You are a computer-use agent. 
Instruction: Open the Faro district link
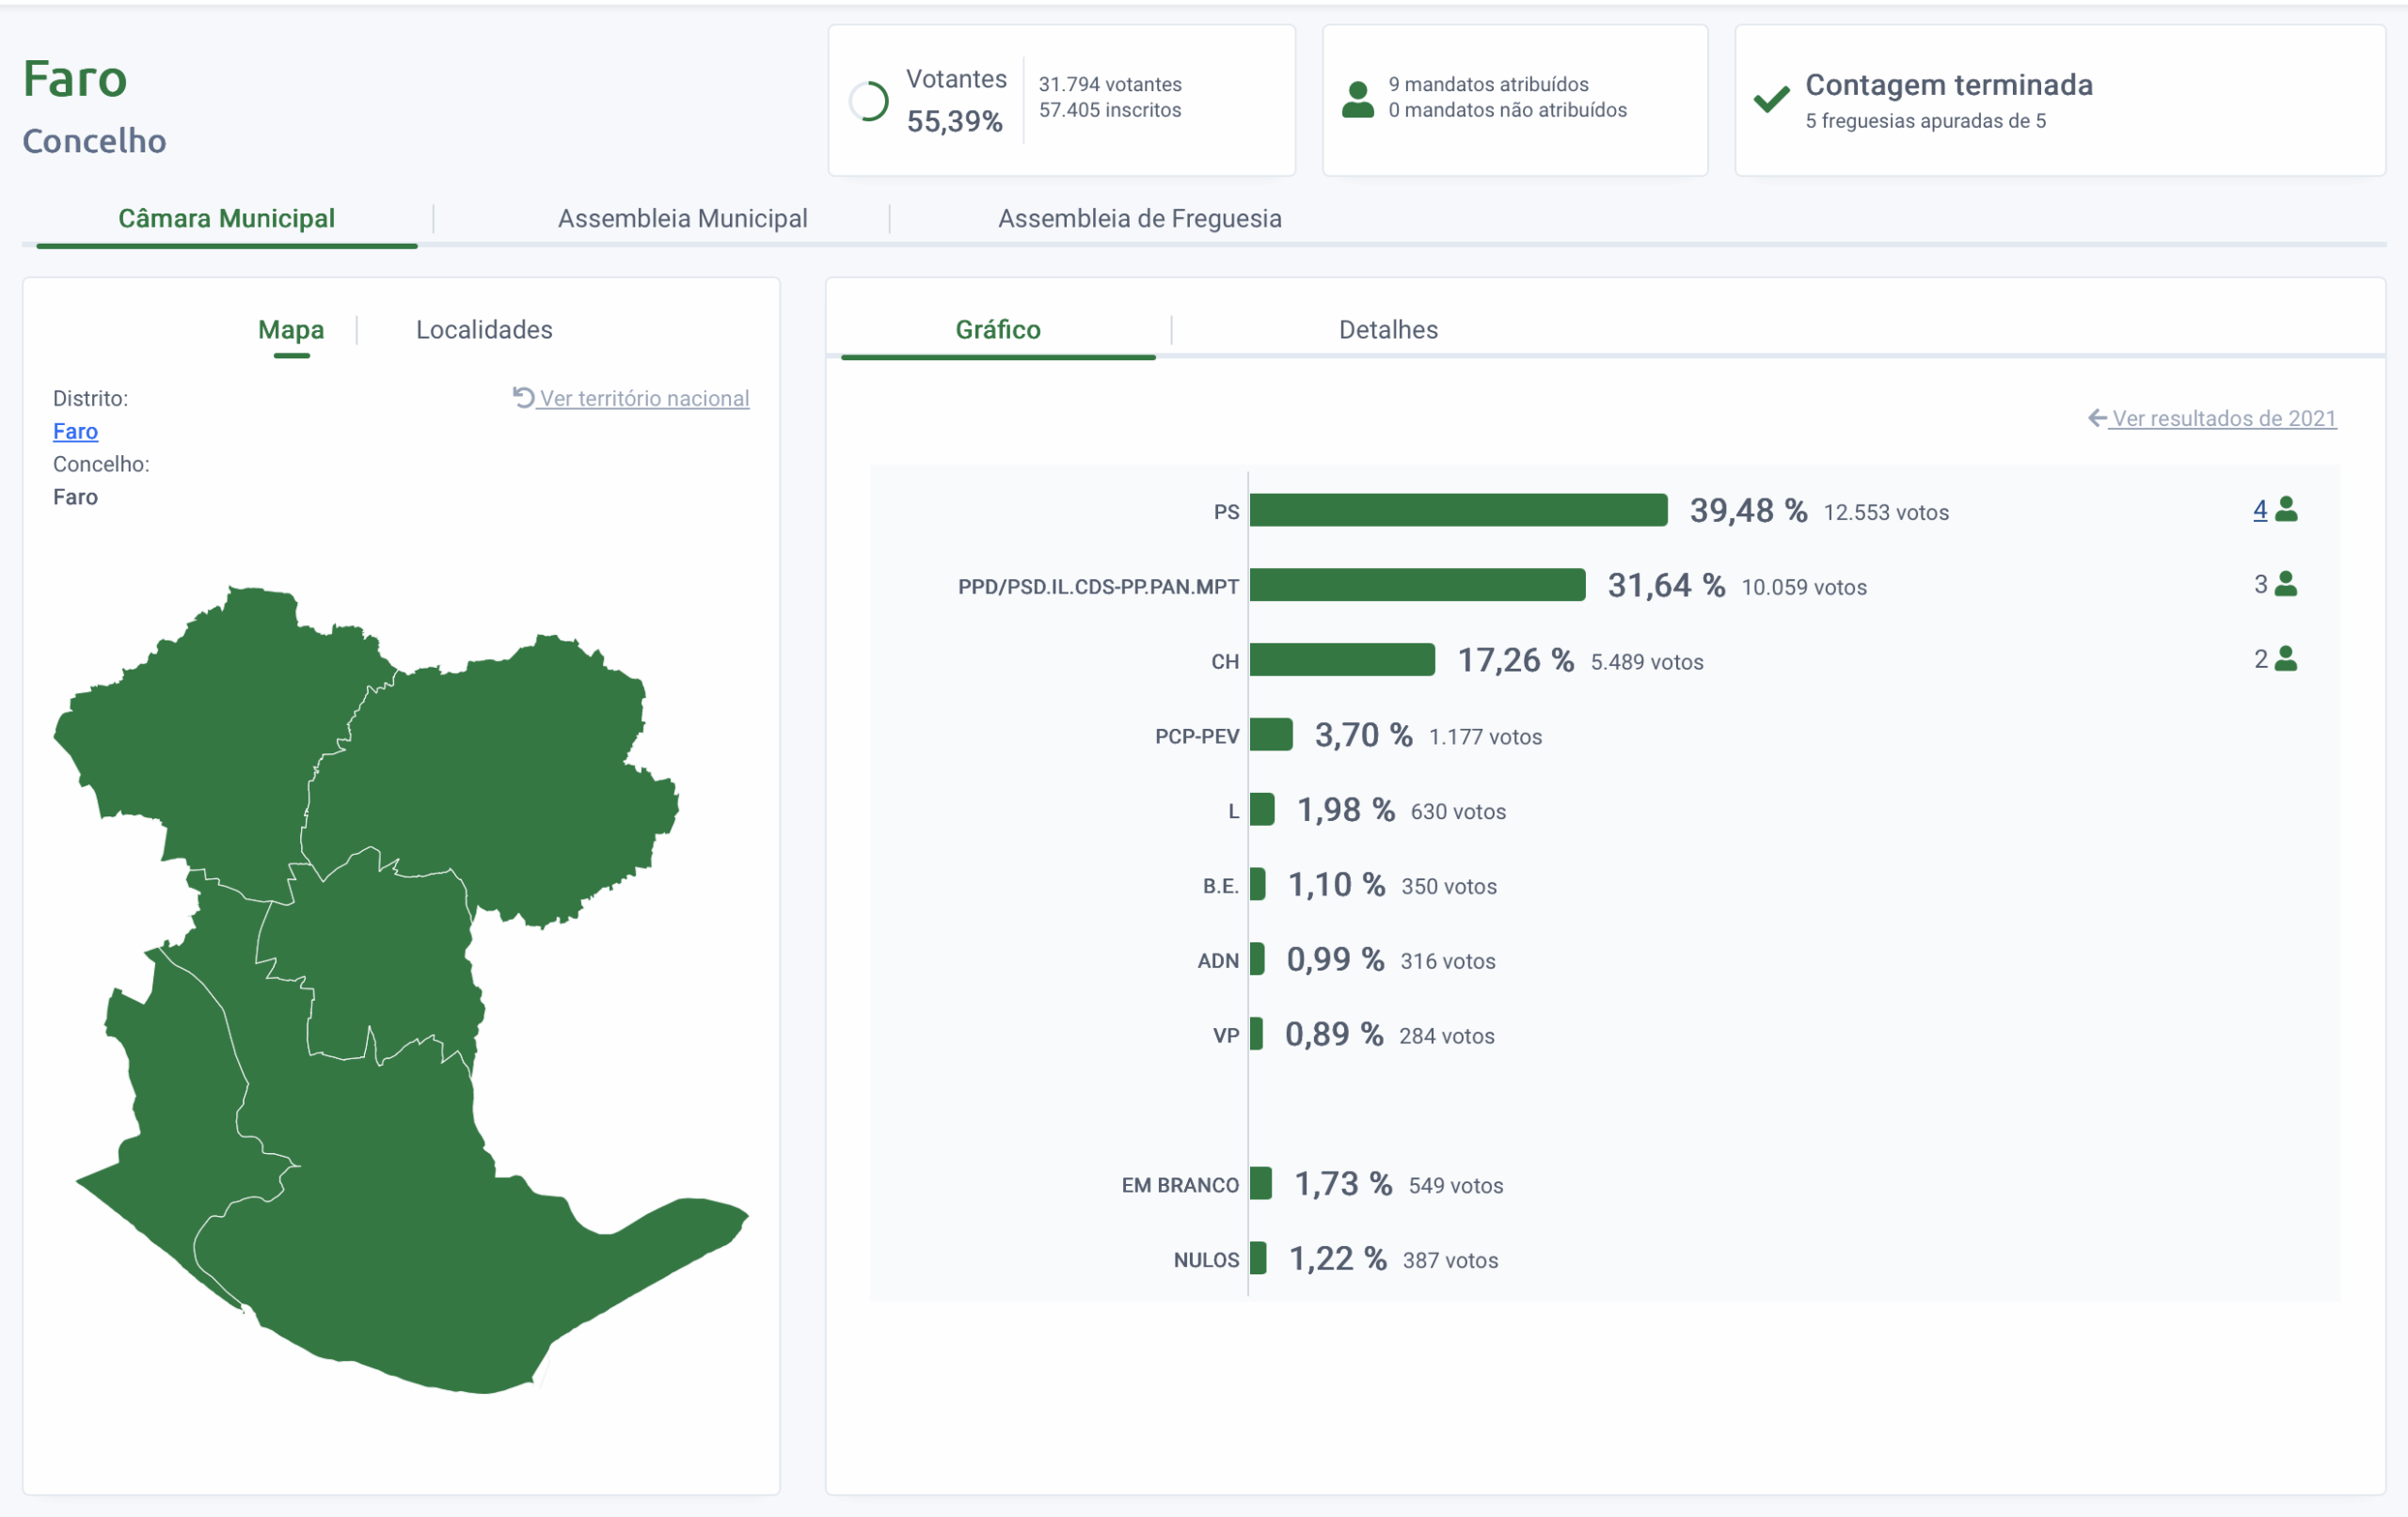(x=75, y=431)
